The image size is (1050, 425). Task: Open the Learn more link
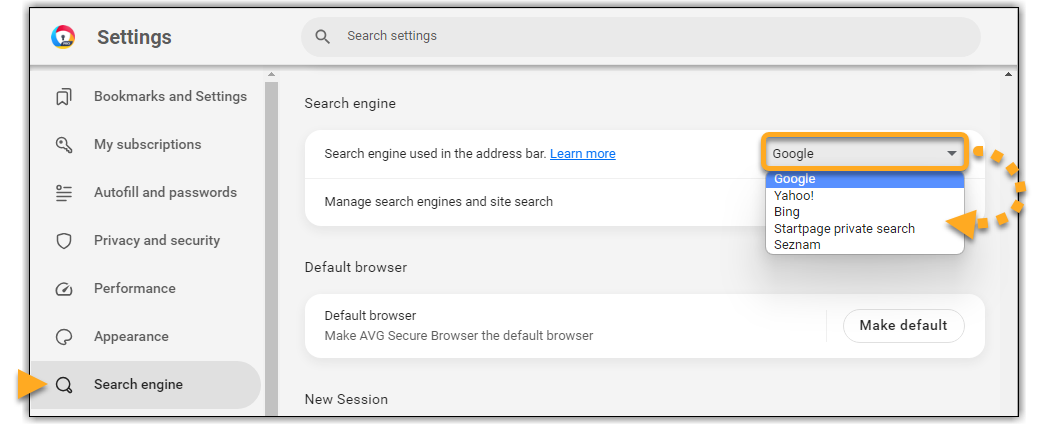click(582, 154)
